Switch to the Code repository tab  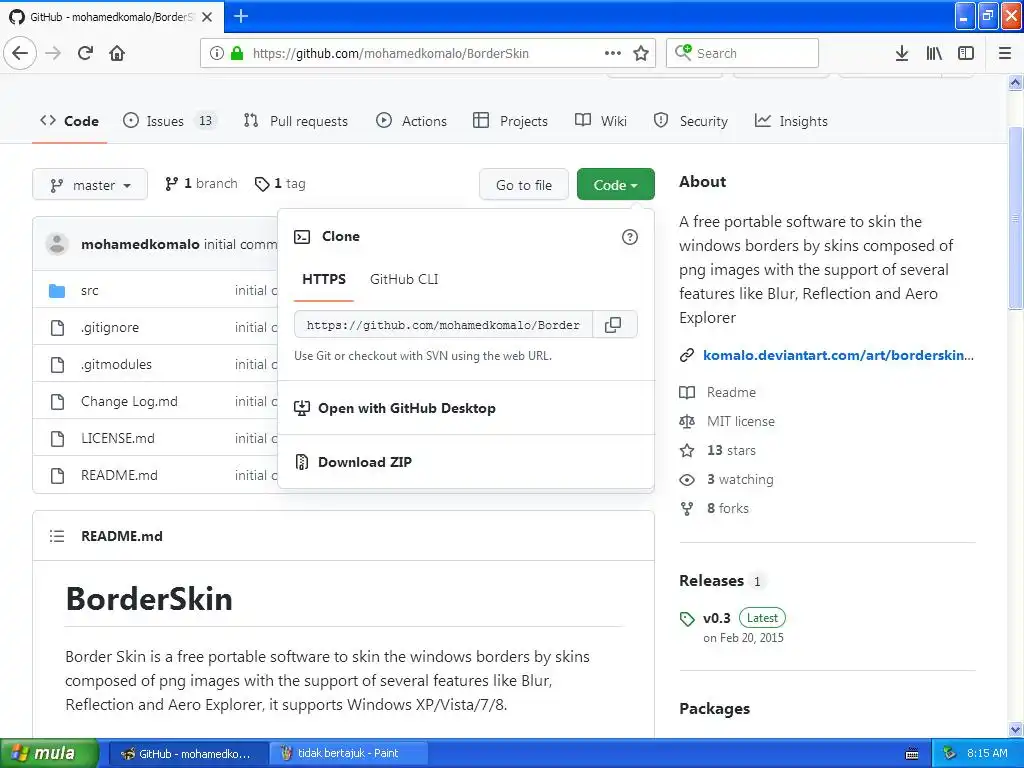coord(69,121)
